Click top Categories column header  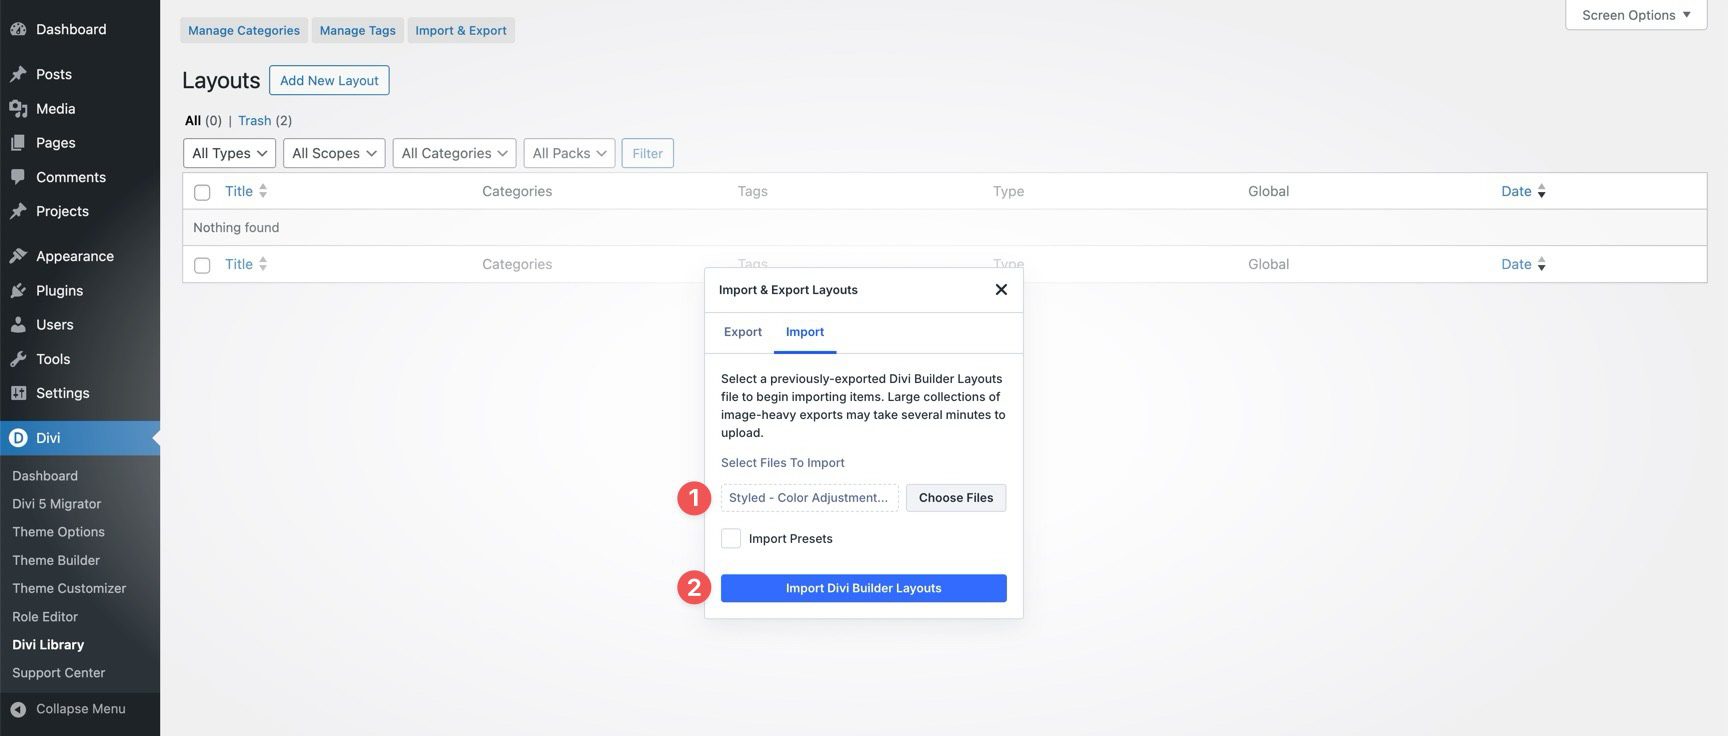[x=517, y=191]
